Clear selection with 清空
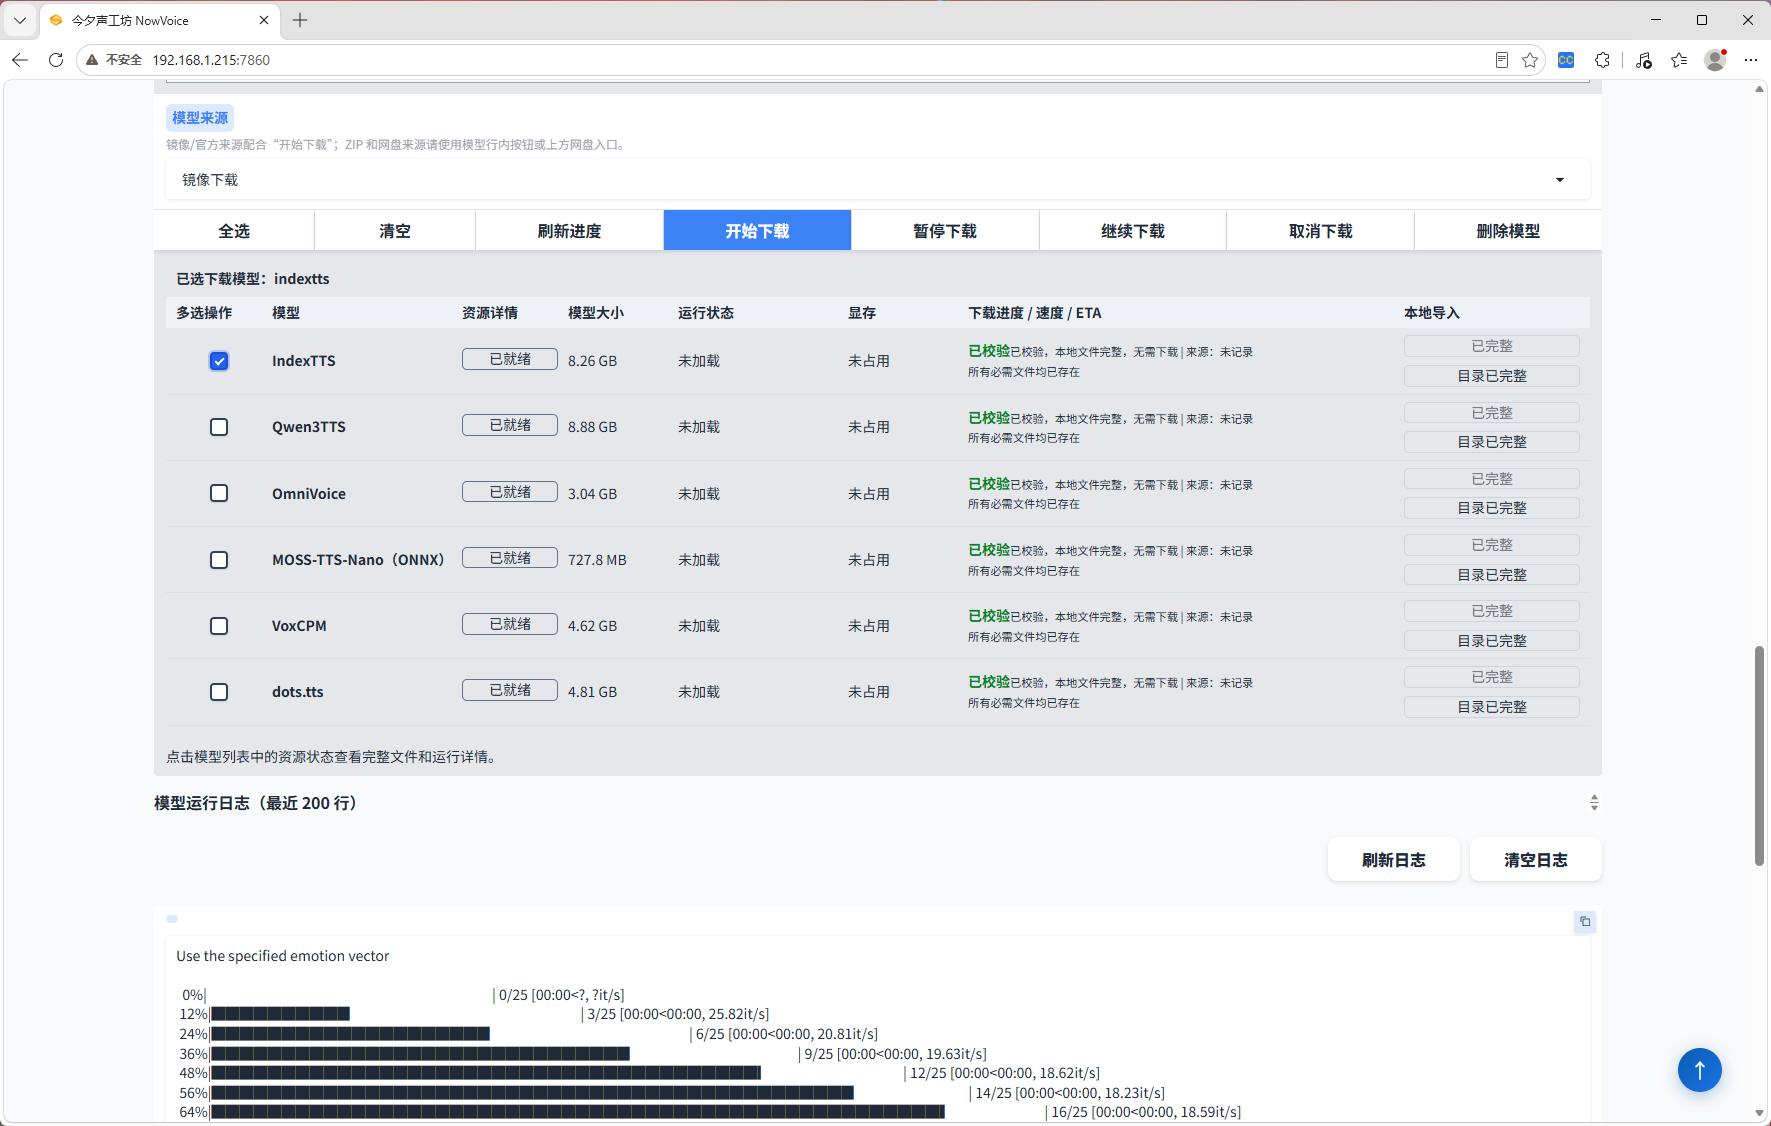 pyautogui.click(x=395, y=231)
